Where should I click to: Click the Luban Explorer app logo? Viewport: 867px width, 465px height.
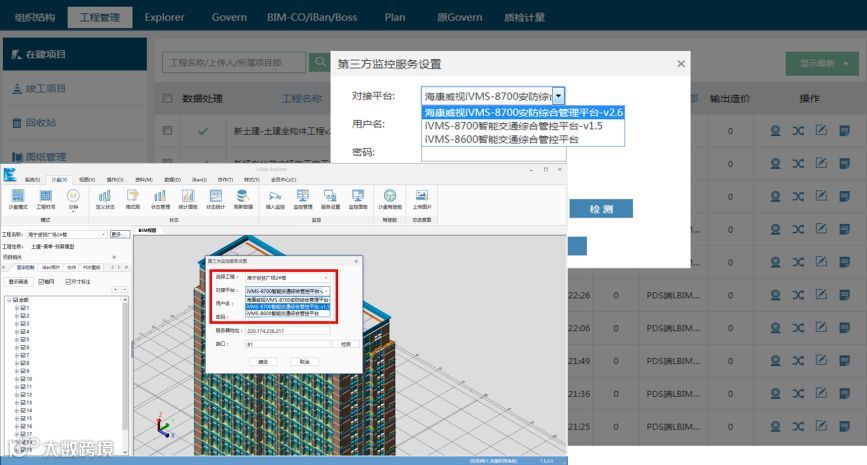9,174
